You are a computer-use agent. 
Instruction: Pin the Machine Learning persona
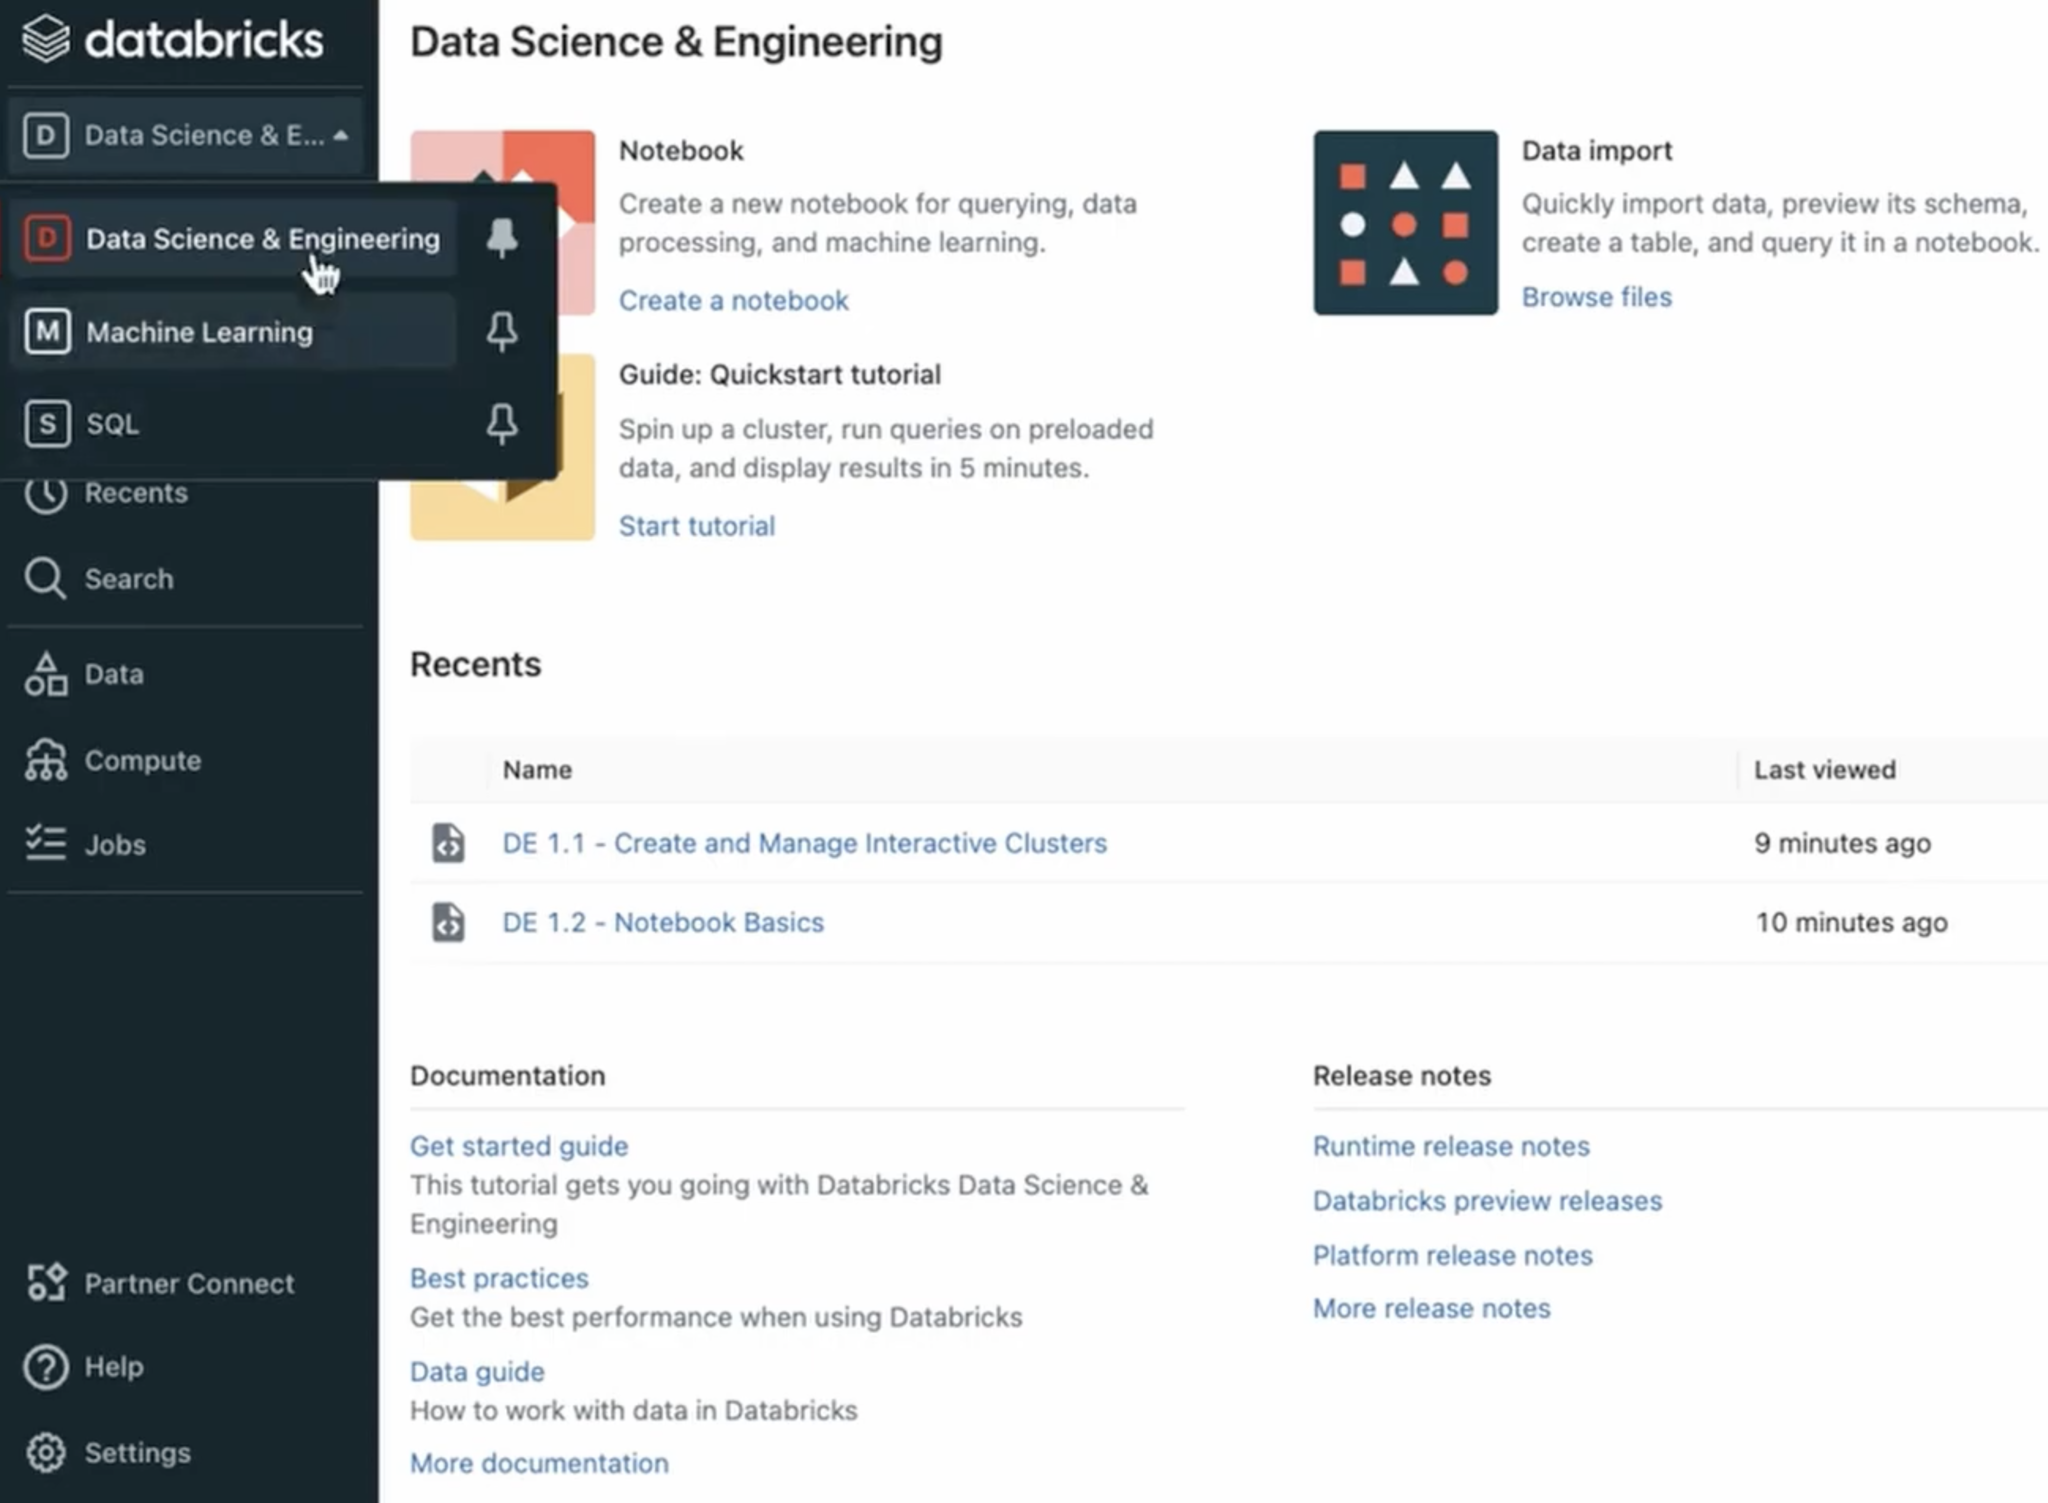click(x=502, y=331)
